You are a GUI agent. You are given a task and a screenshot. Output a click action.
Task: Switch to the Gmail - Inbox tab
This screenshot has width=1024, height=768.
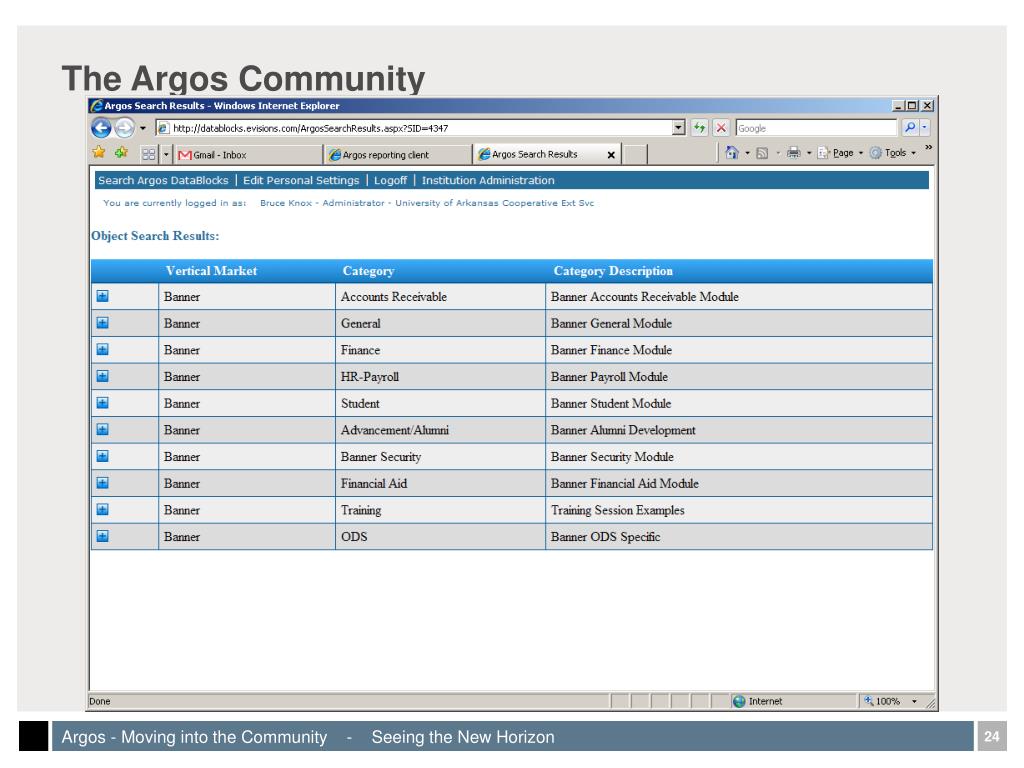coord(248,155)
